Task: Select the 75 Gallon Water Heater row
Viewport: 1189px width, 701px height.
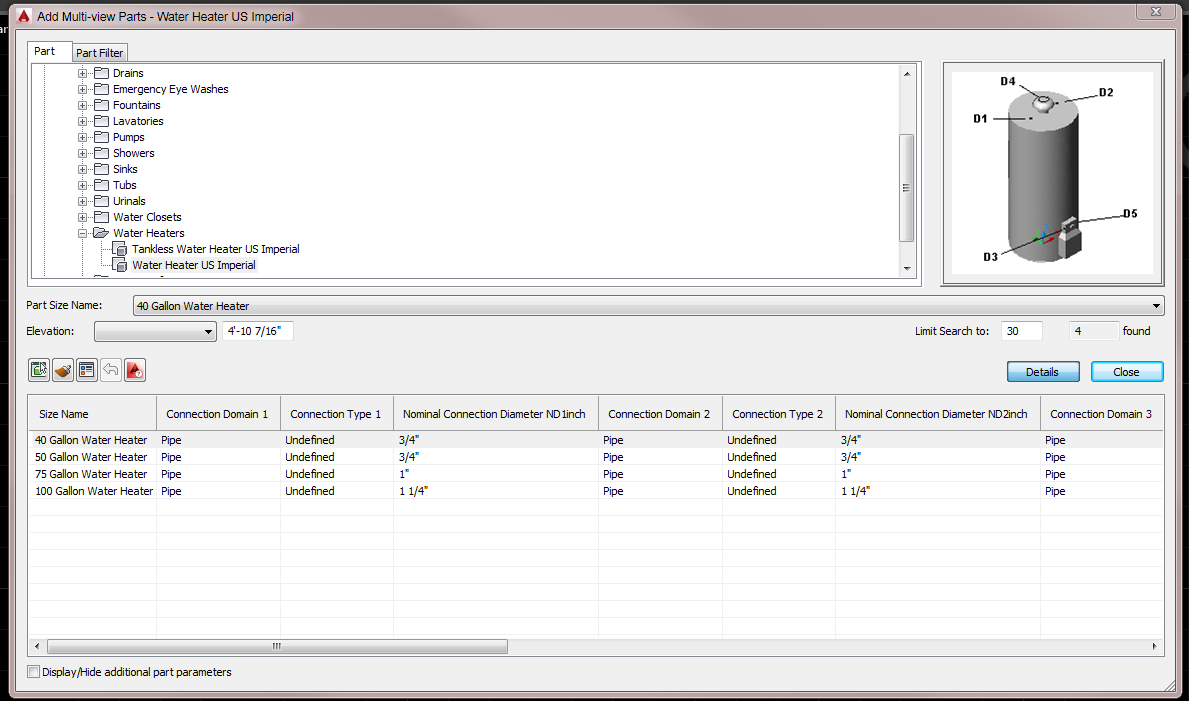Action: point(595,473)
